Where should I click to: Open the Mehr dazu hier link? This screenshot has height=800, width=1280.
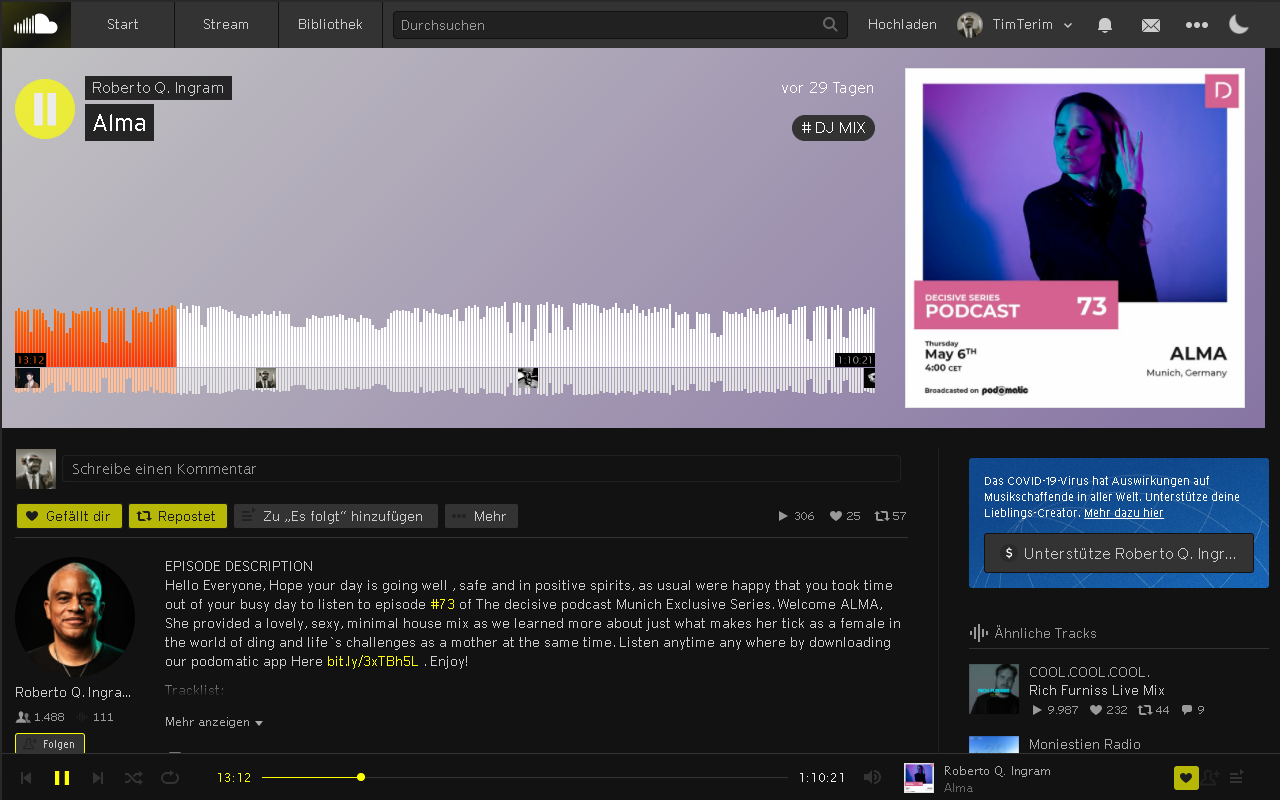tap(1123, 513)
